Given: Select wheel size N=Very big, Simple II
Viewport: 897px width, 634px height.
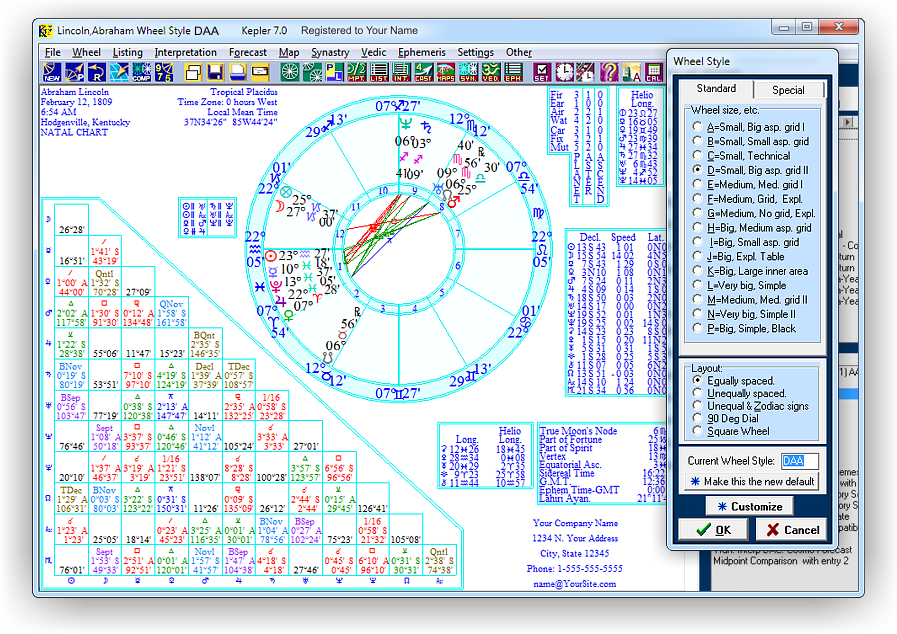Looking at the screenshot, I should [744, 314].
